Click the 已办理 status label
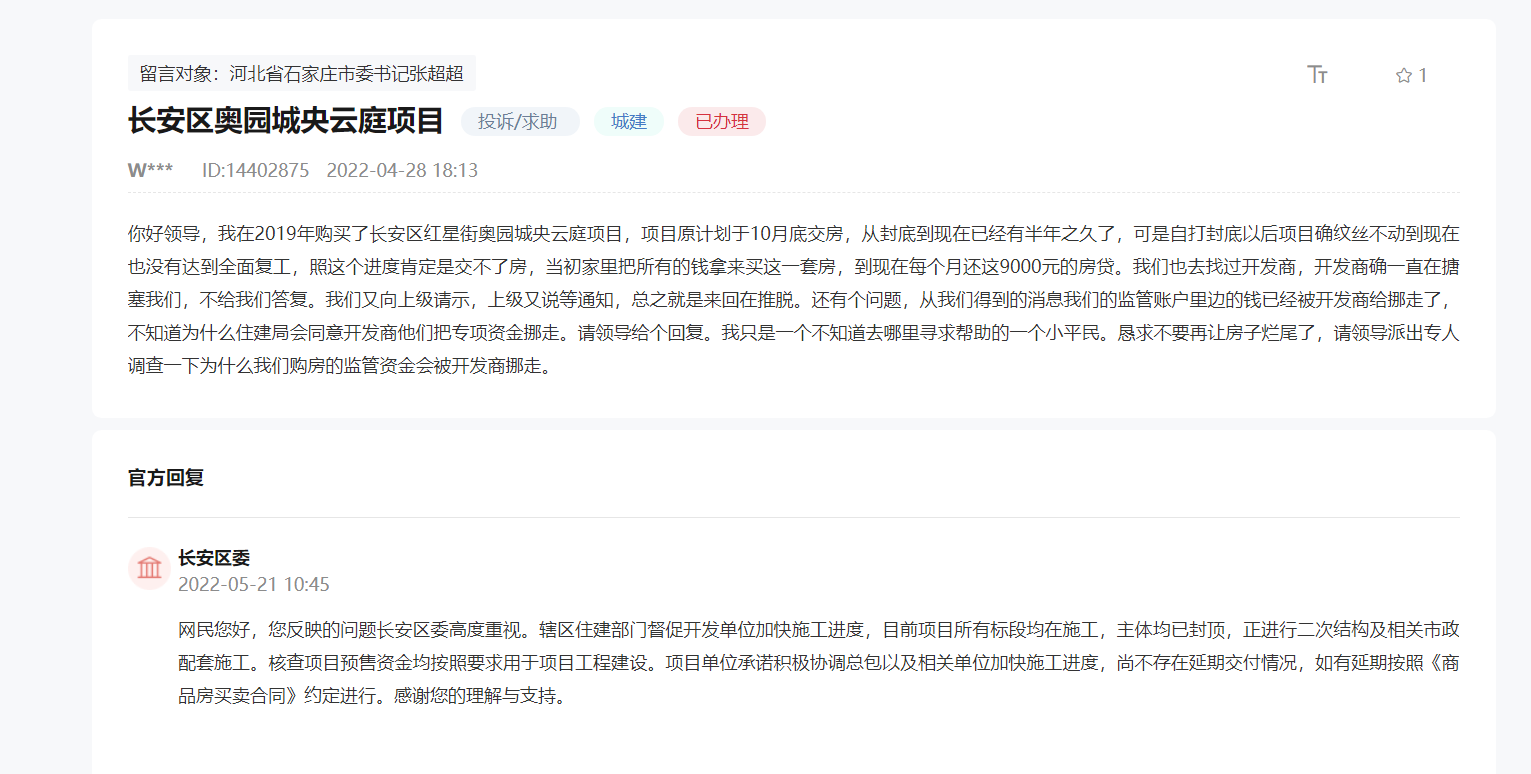The width and height of the screenshot is (1531, 774). tap(721, 121)
